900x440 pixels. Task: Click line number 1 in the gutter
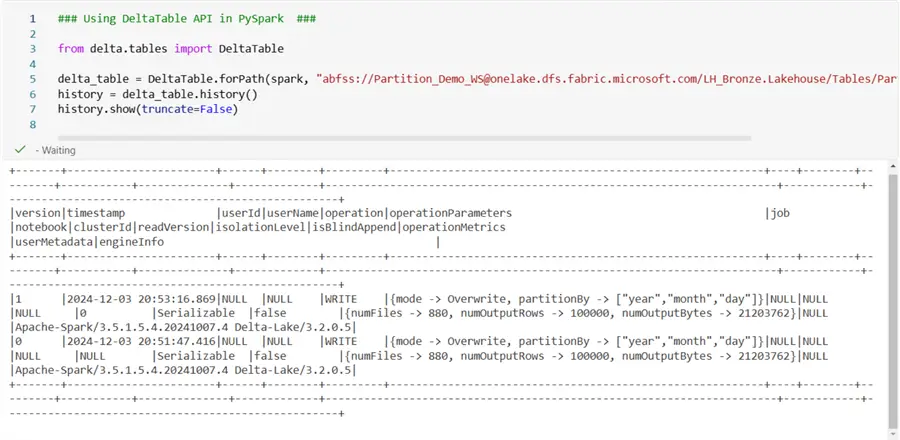pyautogui.click(x=33, y=20)
